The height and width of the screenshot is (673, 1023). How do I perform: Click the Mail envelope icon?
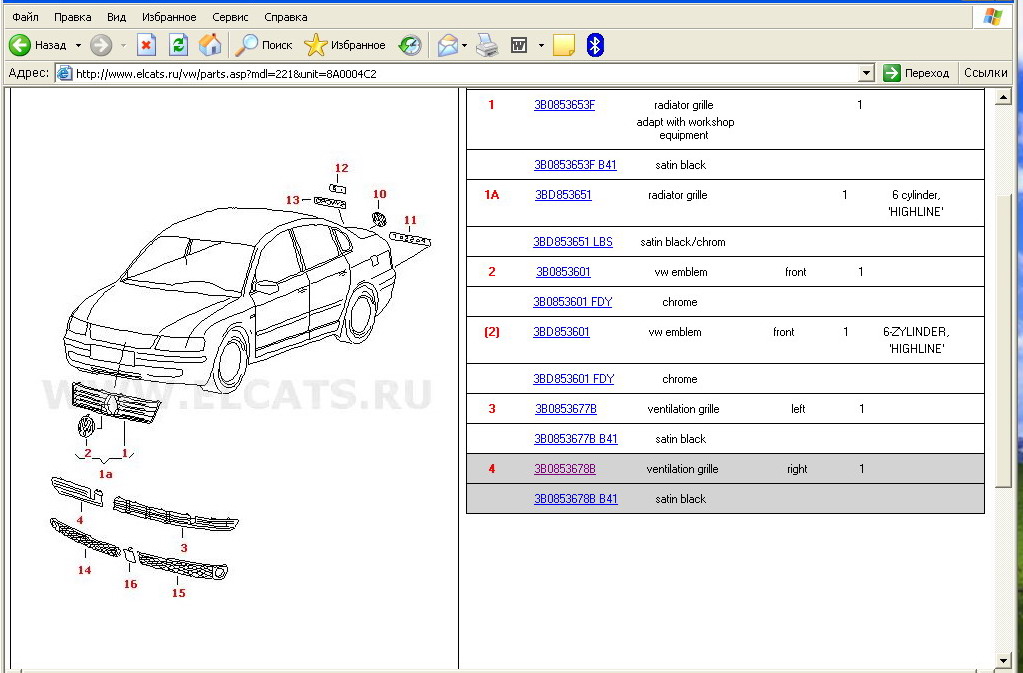pos(448,45)
